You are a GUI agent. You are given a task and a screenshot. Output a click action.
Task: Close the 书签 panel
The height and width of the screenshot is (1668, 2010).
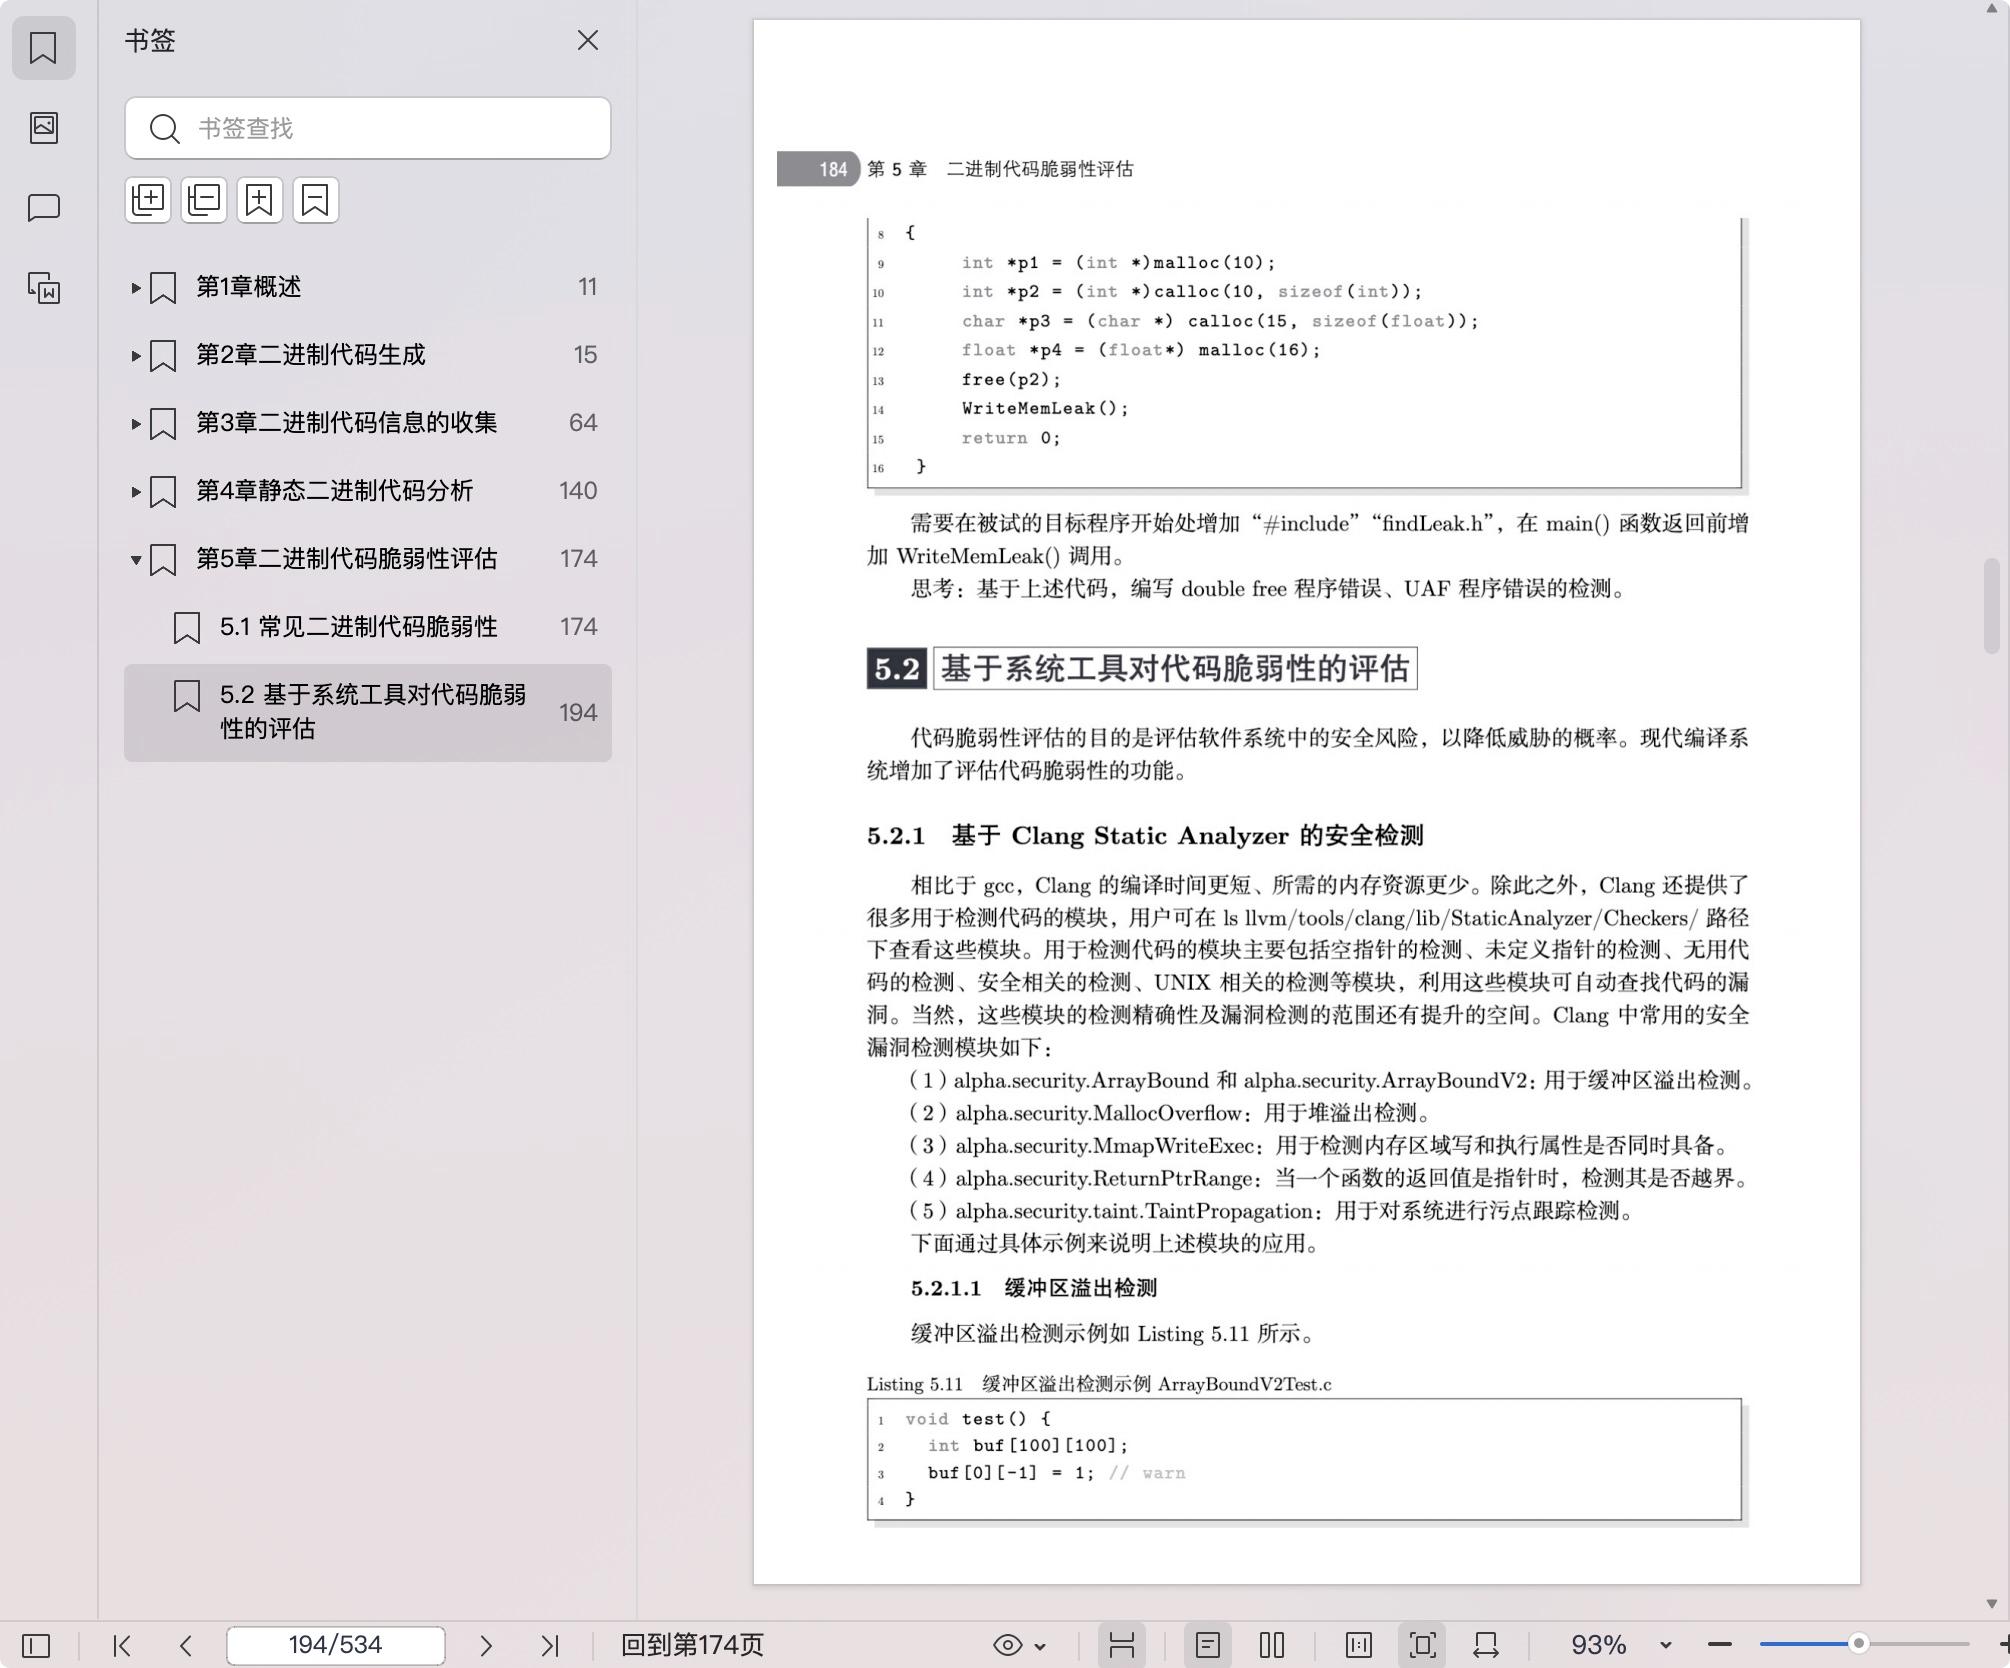(588, 40)
